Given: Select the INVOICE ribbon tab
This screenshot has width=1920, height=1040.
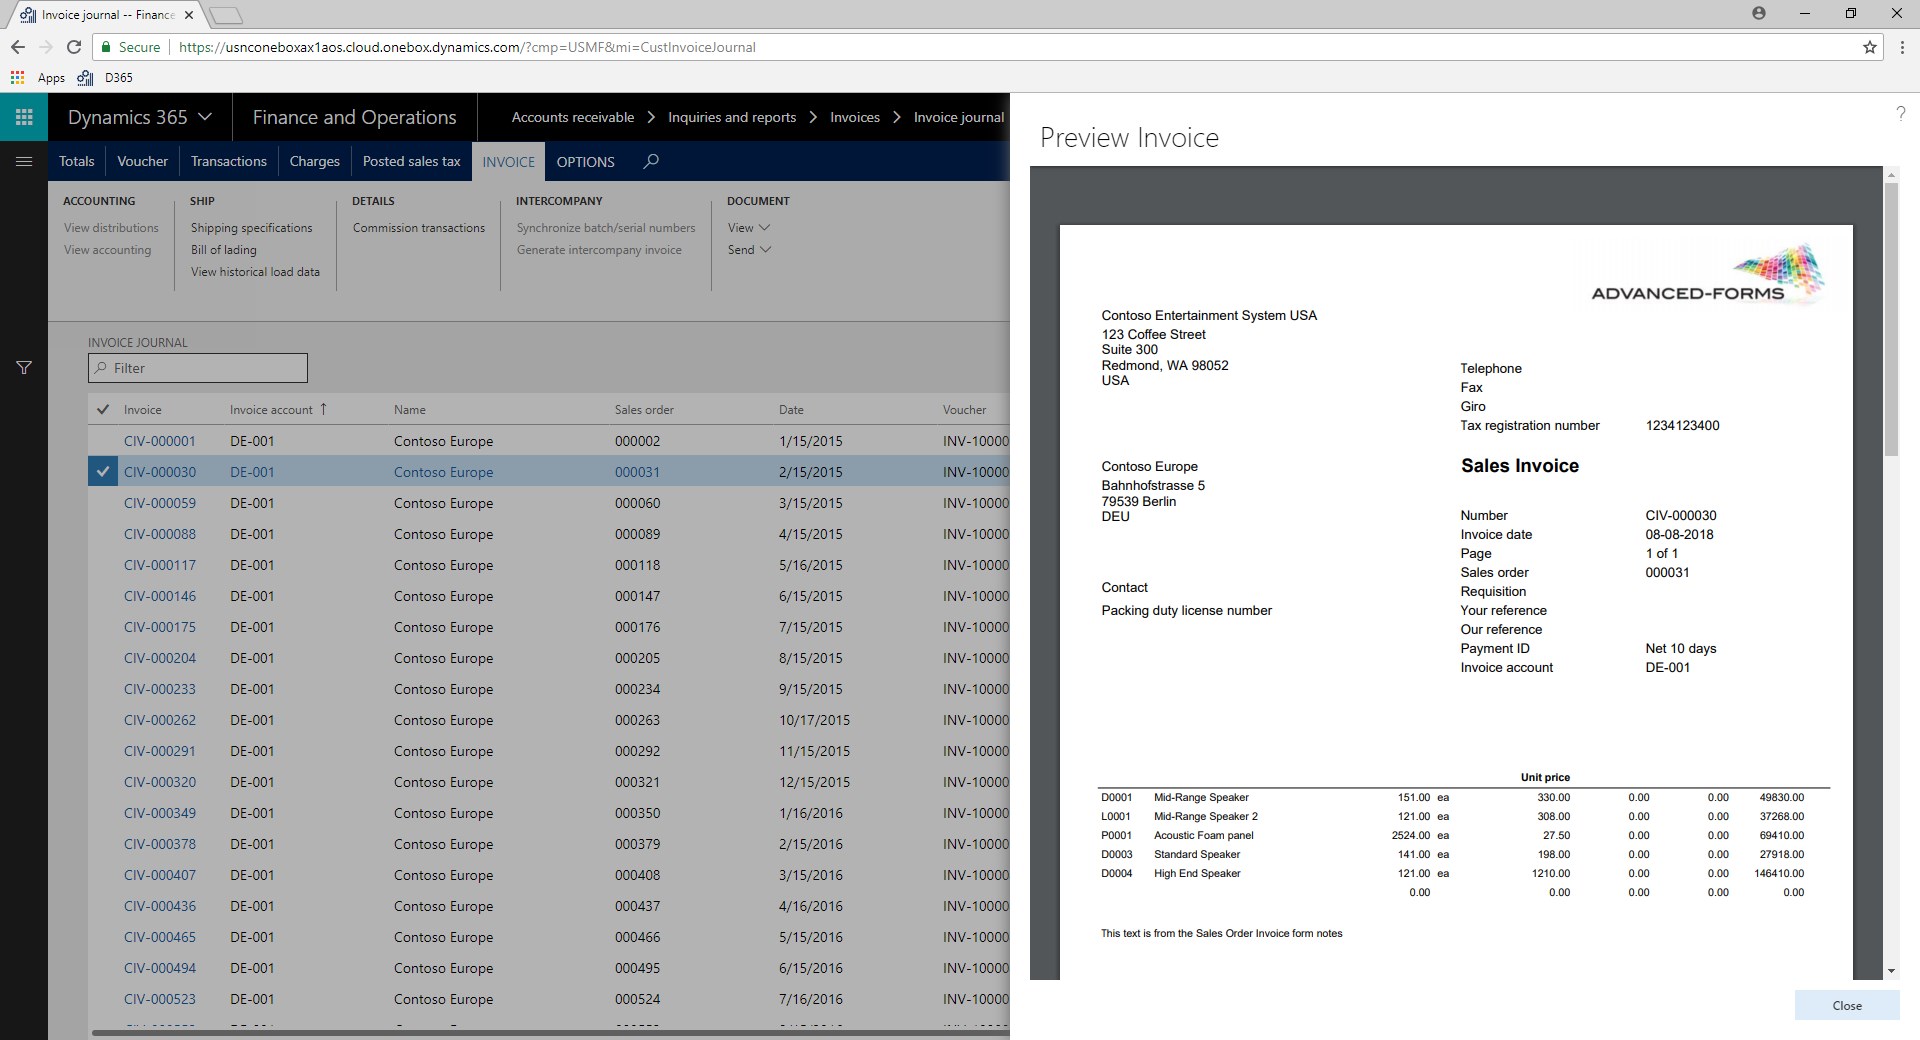Looking at the screenshot, I should click(x=509, y=162).
